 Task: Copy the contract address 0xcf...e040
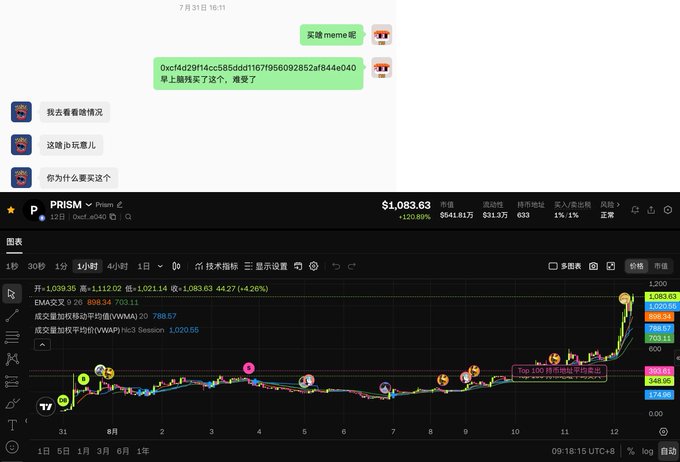[x=113, y=216]
